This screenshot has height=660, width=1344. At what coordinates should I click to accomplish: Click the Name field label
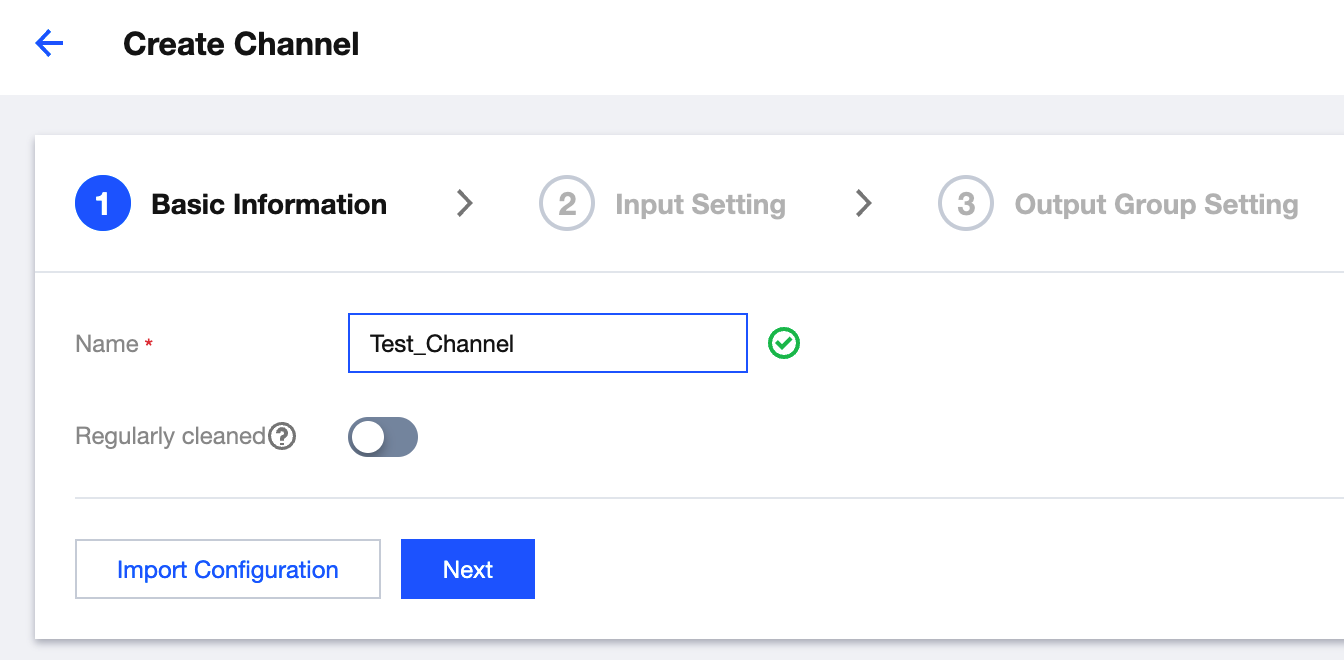[107, 344]
